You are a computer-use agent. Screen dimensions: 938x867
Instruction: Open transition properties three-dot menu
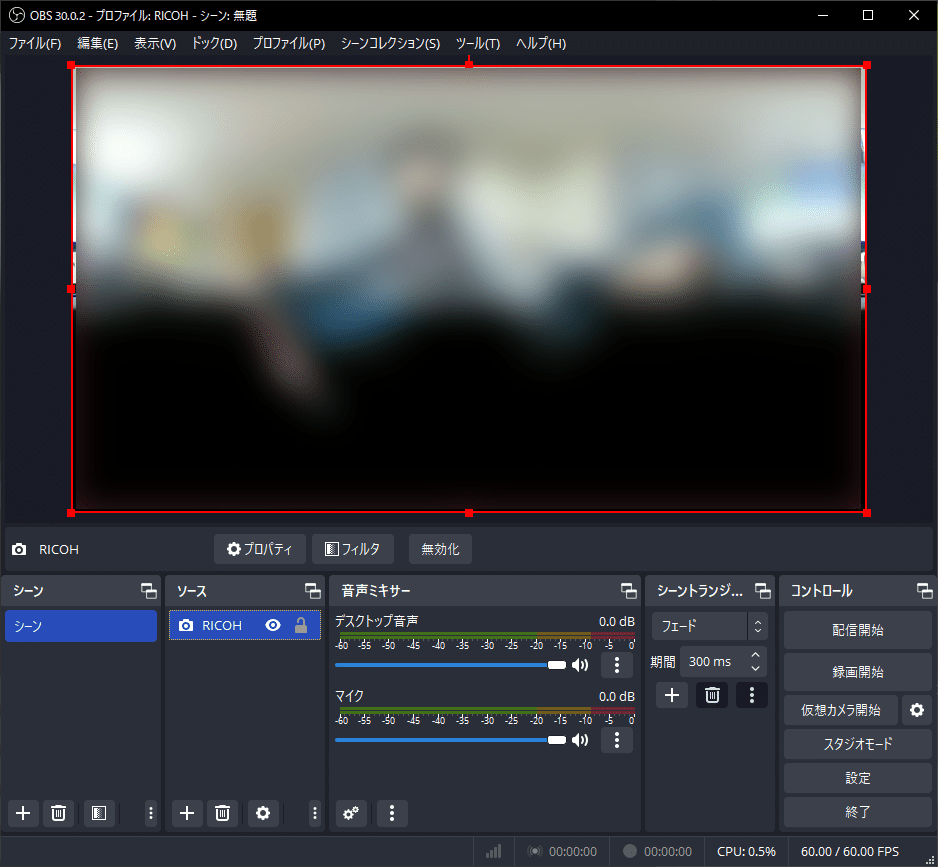pos(752,695)
